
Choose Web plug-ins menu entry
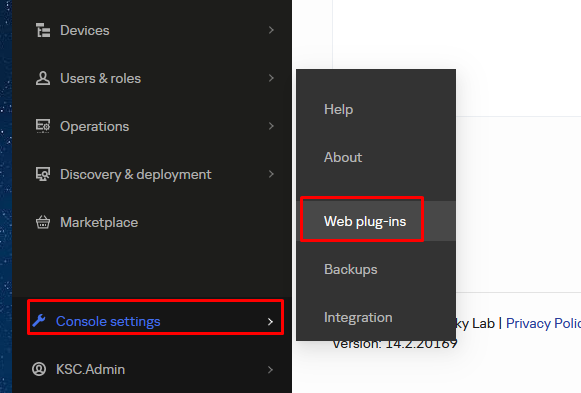tap(365, 222)
